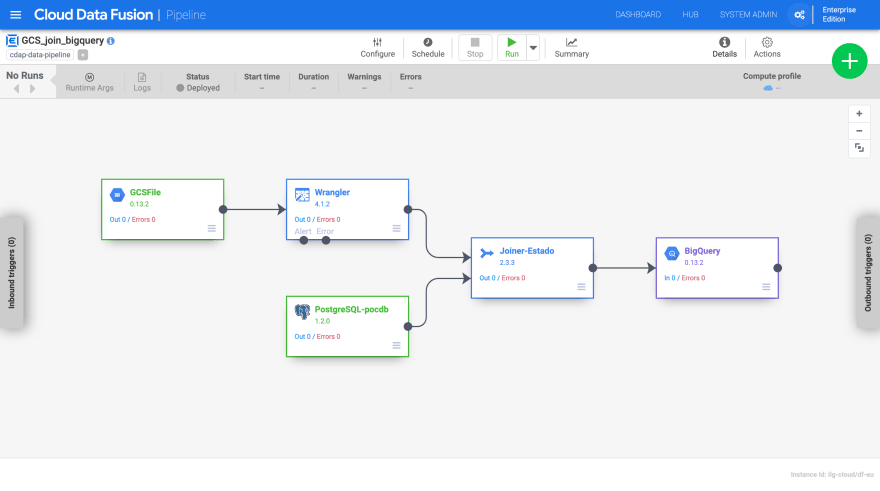
Task: Click the Deployed status indicator
Action: pyautogui.click(x=198, y=88)
